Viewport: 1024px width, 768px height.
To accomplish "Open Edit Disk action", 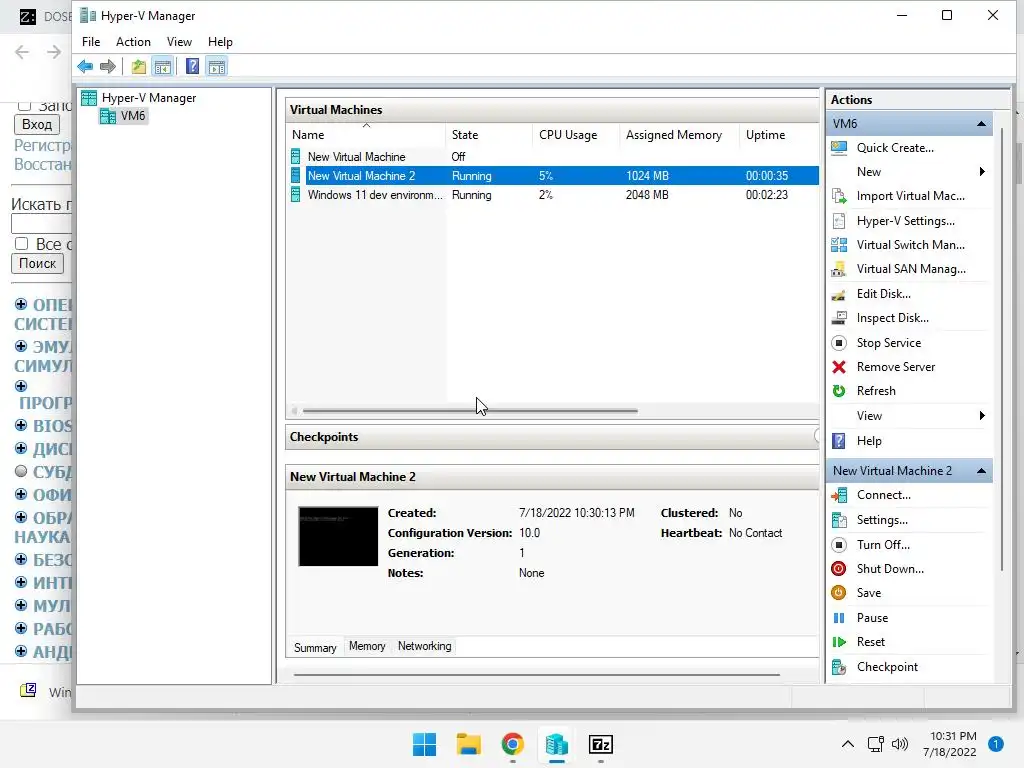I will [x=884, y=294].
